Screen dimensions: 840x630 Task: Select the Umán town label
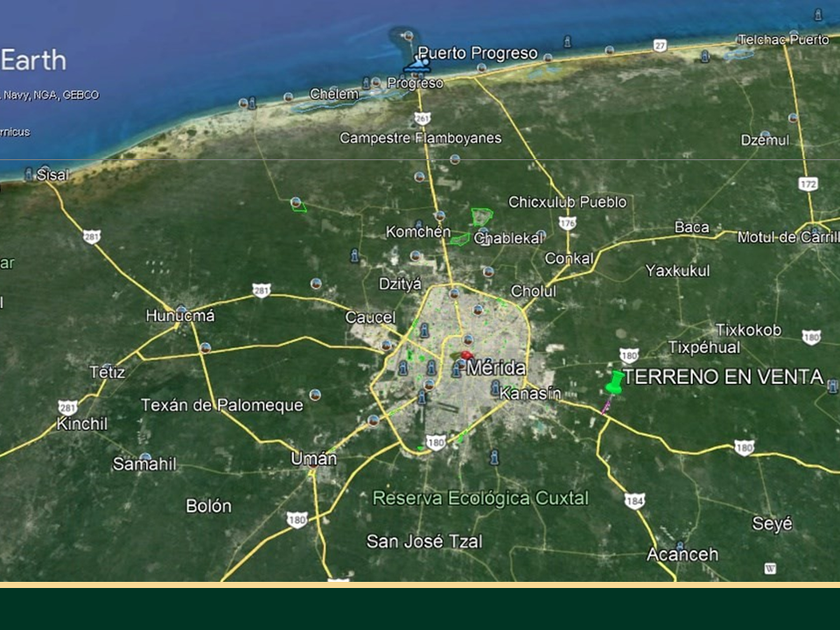[313, 459]
